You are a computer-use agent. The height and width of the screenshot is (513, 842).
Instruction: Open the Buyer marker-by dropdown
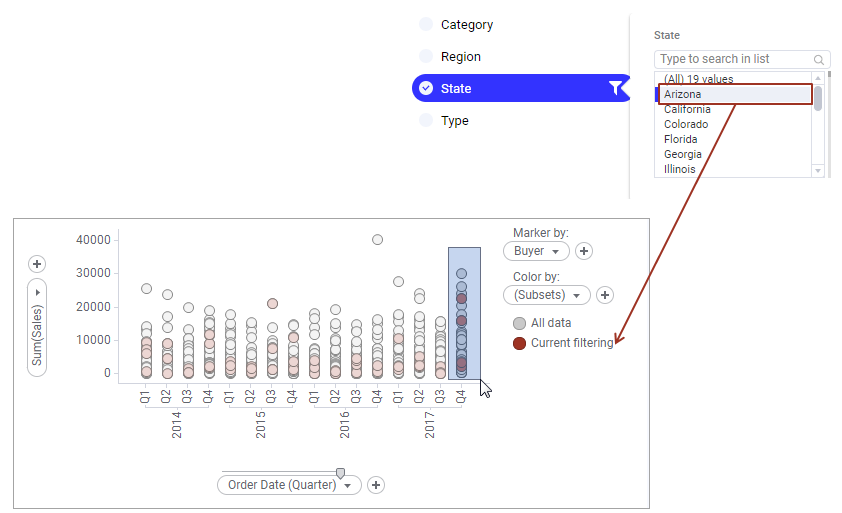point(536,251)
